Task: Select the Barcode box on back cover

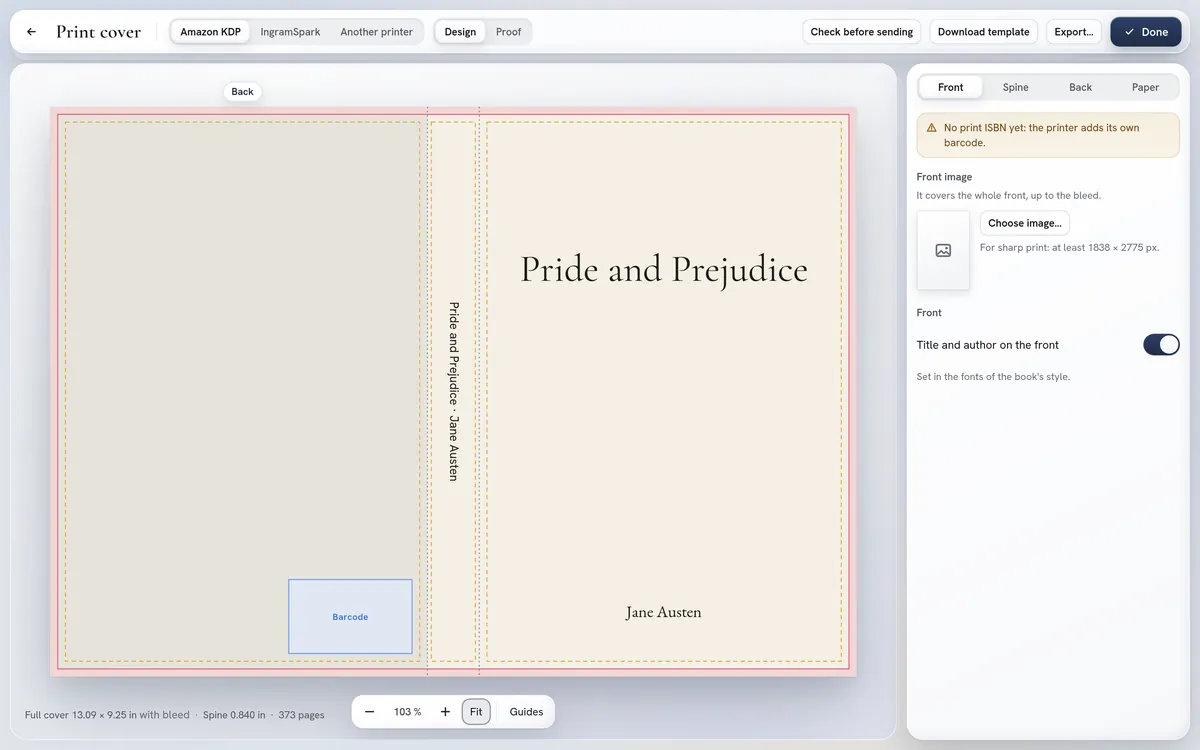Action: [x=350, y=617]
